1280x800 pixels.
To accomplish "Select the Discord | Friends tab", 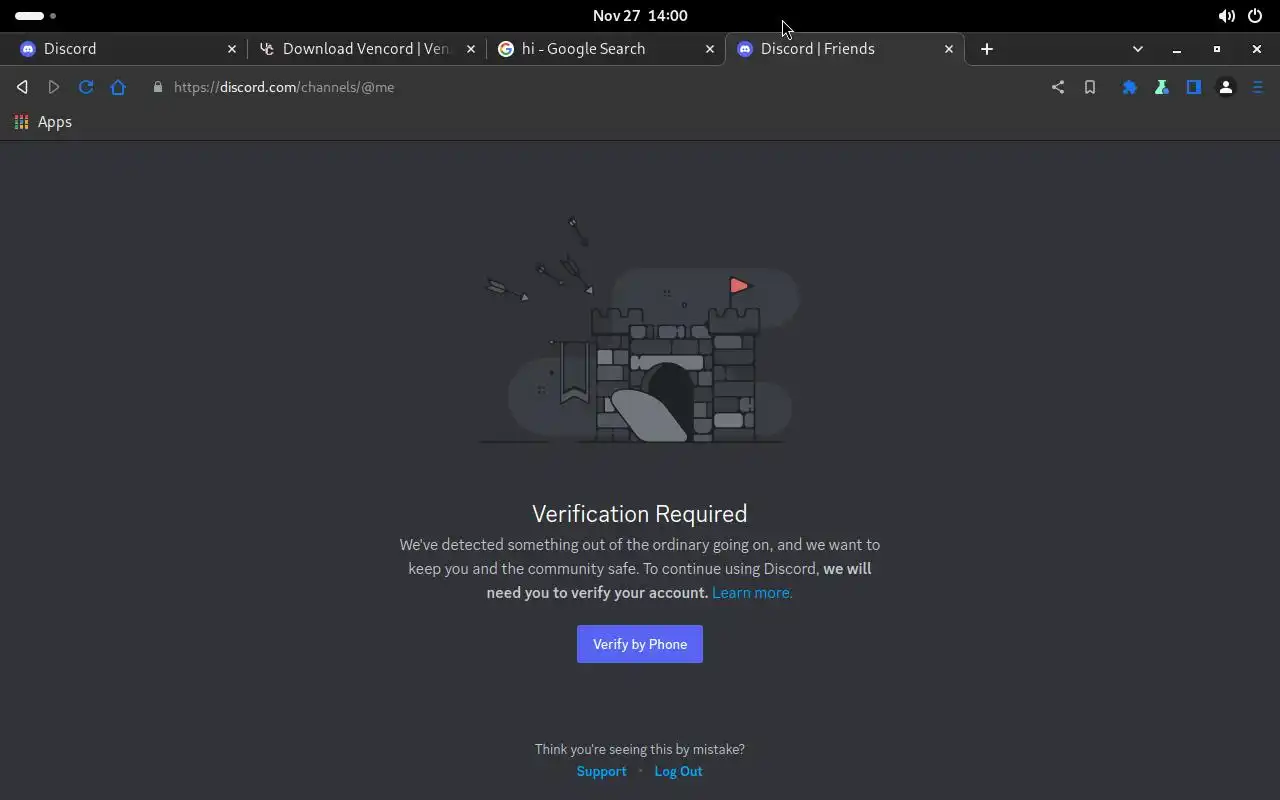I will click(x=845, y=49).
